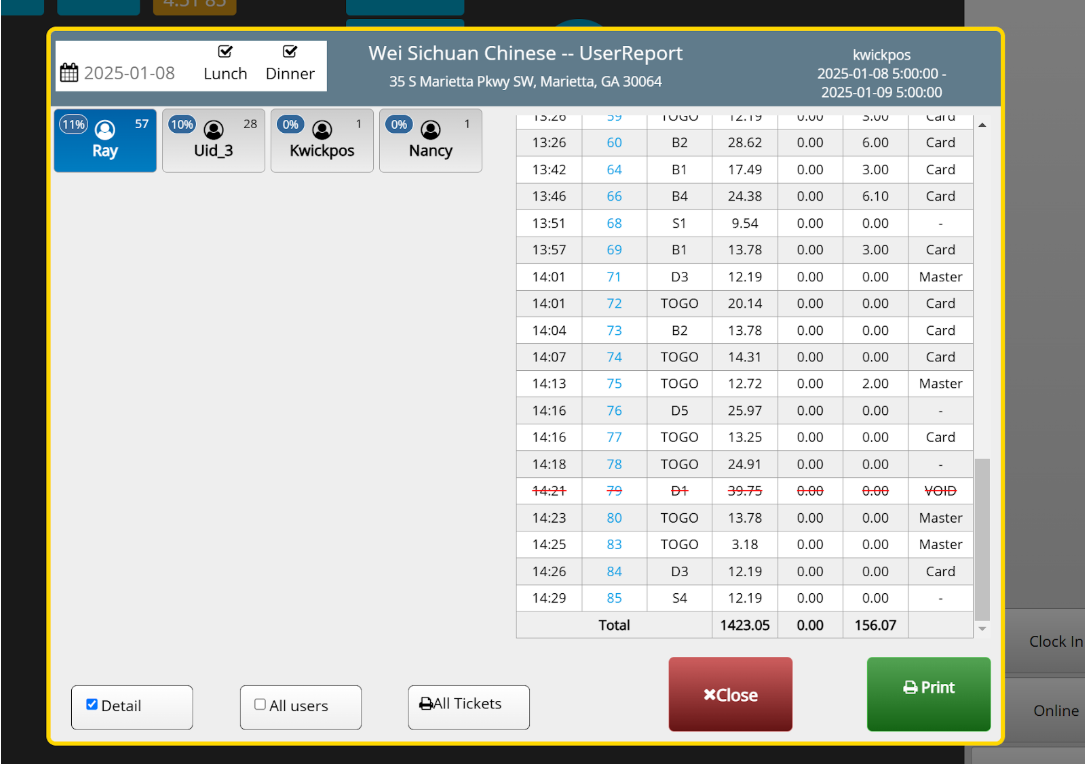The width and height of the screenshot is (1085, 764).
Task: Open ticket 60 link
Action: point(614,143)
